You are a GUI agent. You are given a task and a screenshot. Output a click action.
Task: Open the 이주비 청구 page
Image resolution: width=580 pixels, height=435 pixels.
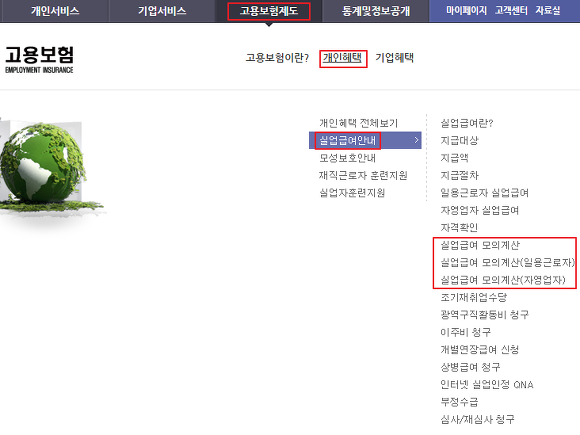pyautogui.click(x=466, y=332)
